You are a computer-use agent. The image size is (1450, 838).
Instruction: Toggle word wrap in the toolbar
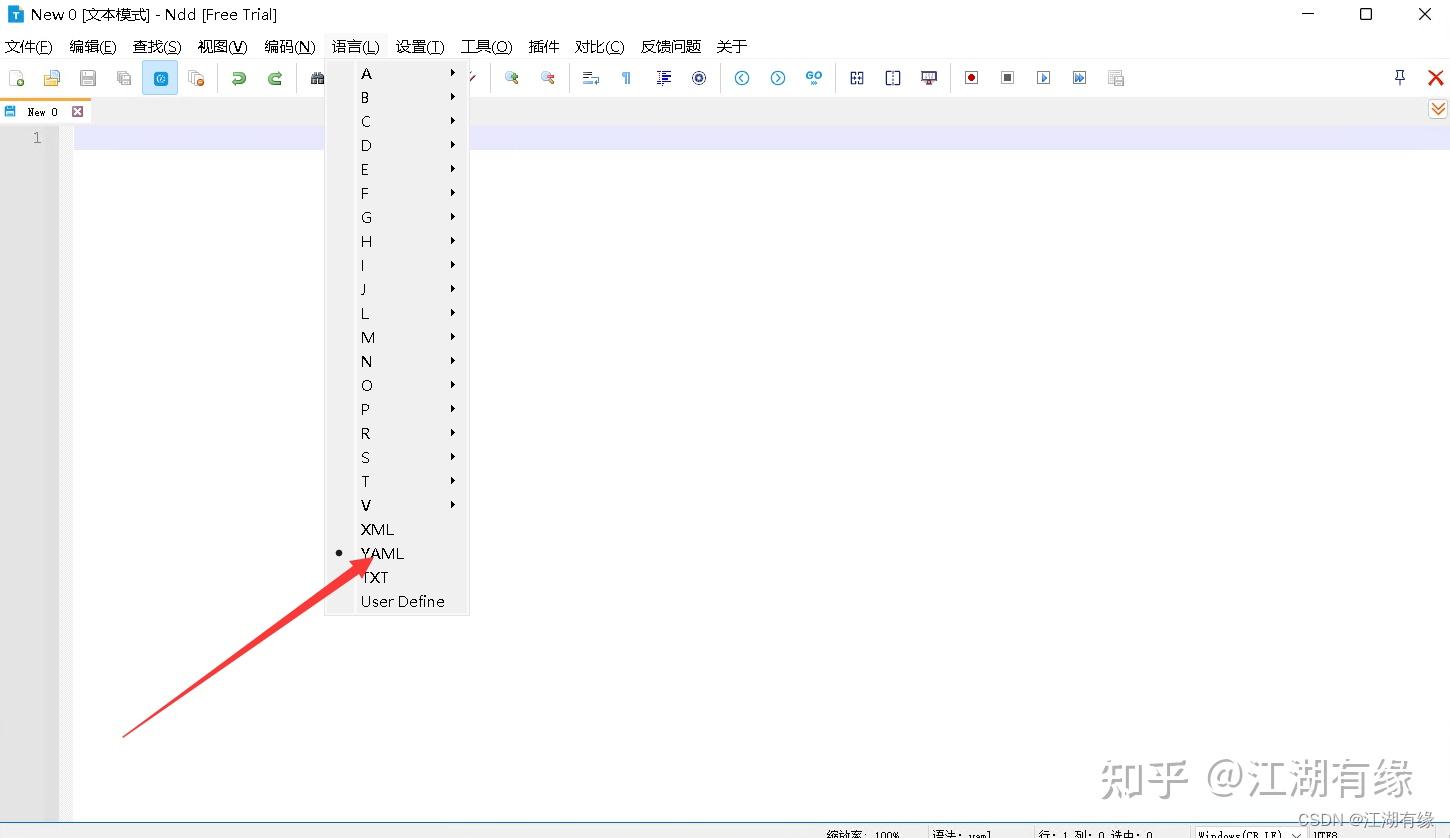(x=590, y=77)
